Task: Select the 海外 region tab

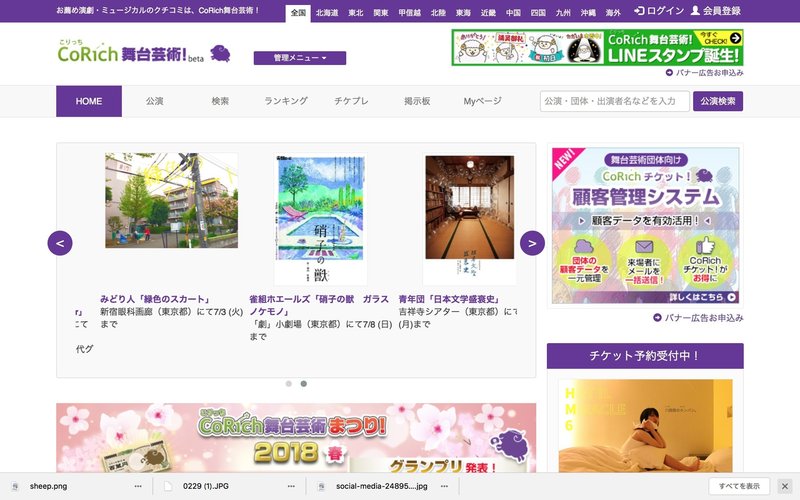Action: tap(613, 13)
